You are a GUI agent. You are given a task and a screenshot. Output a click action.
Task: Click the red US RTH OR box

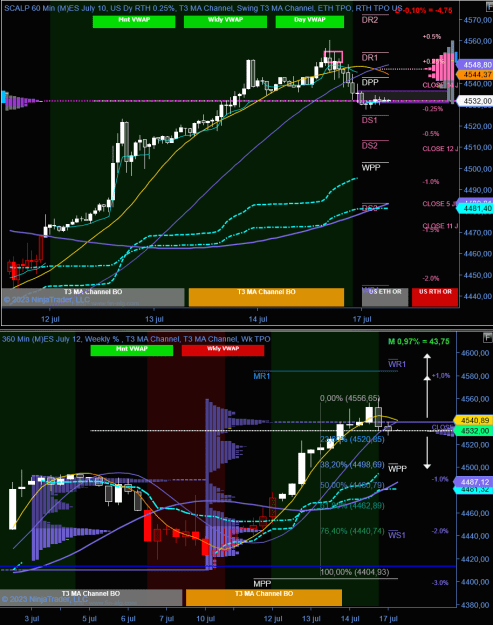coord(435,297)
